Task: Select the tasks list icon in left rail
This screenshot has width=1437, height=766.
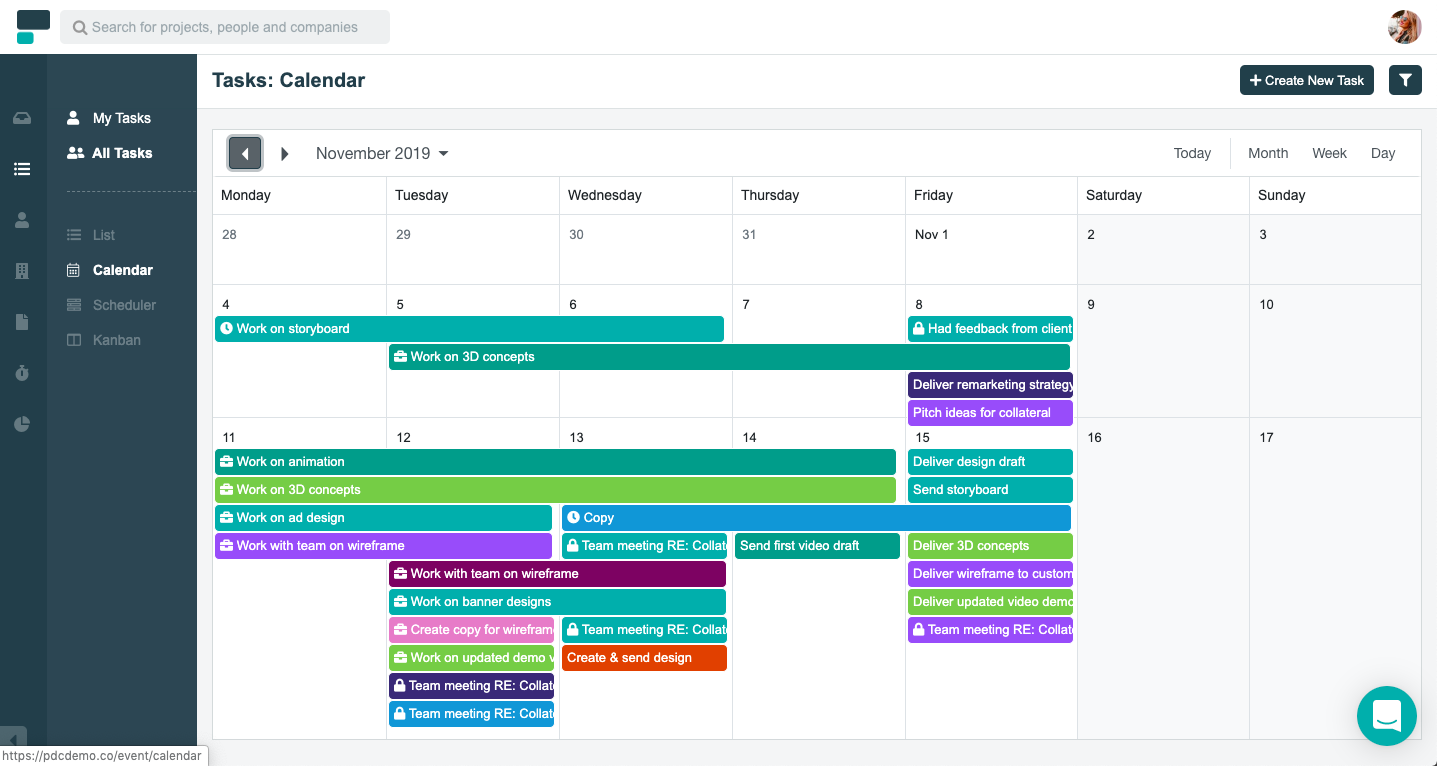Action: tap(22, 169)
